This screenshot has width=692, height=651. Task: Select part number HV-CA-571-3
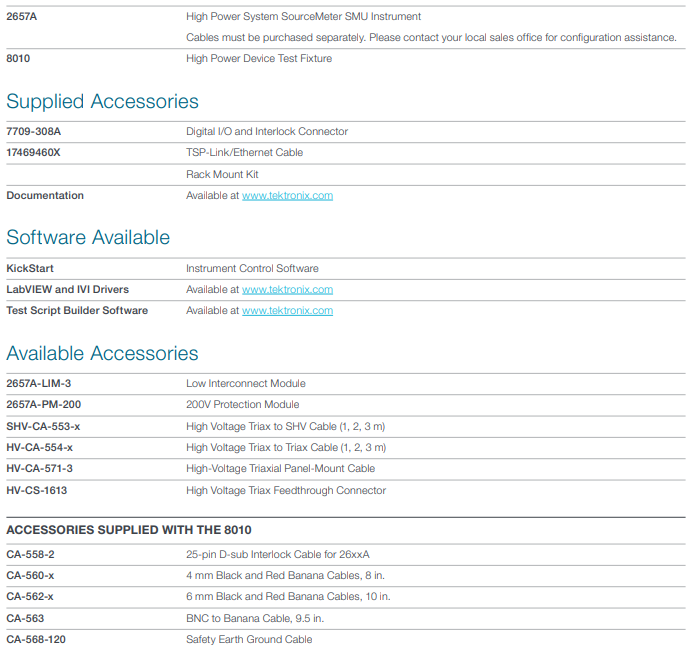click(40, 469)
